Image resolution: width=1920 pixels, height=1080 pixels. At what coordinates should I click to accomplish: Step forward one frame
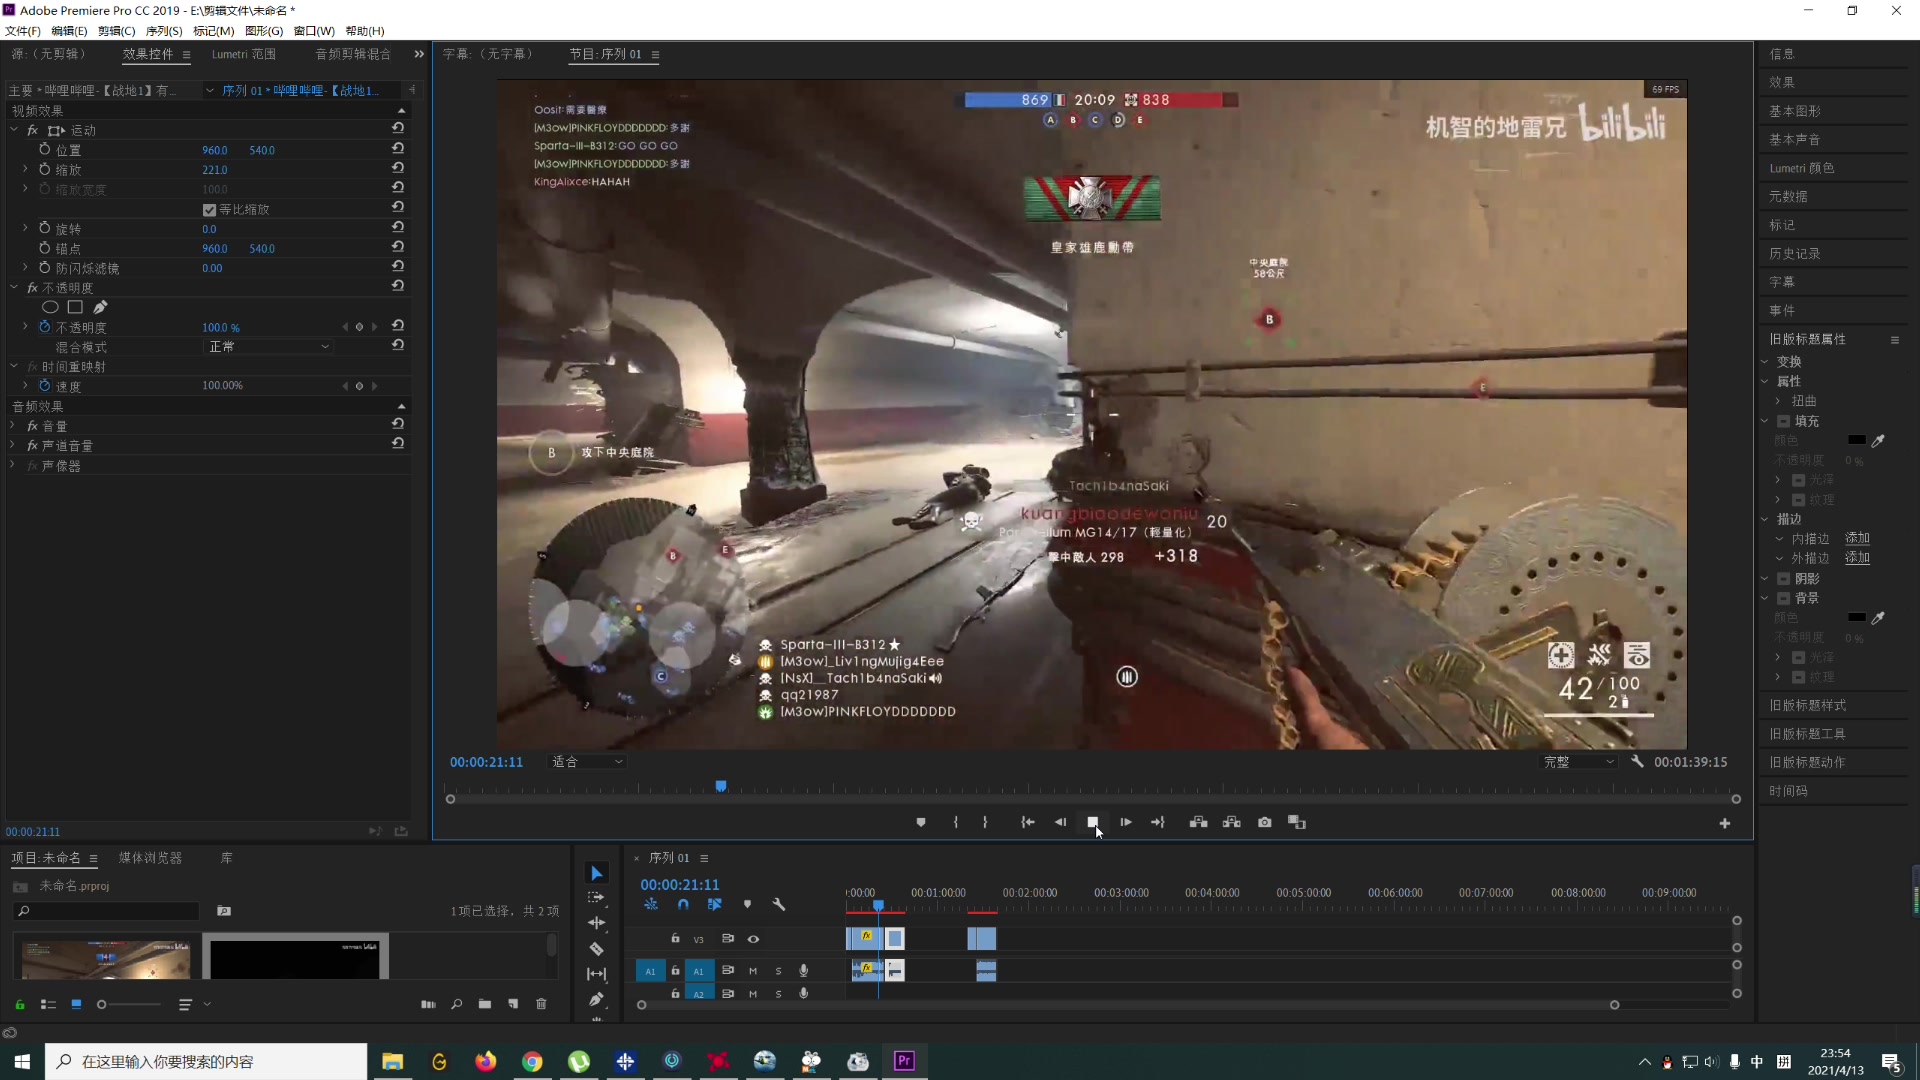pos(1126,822)
